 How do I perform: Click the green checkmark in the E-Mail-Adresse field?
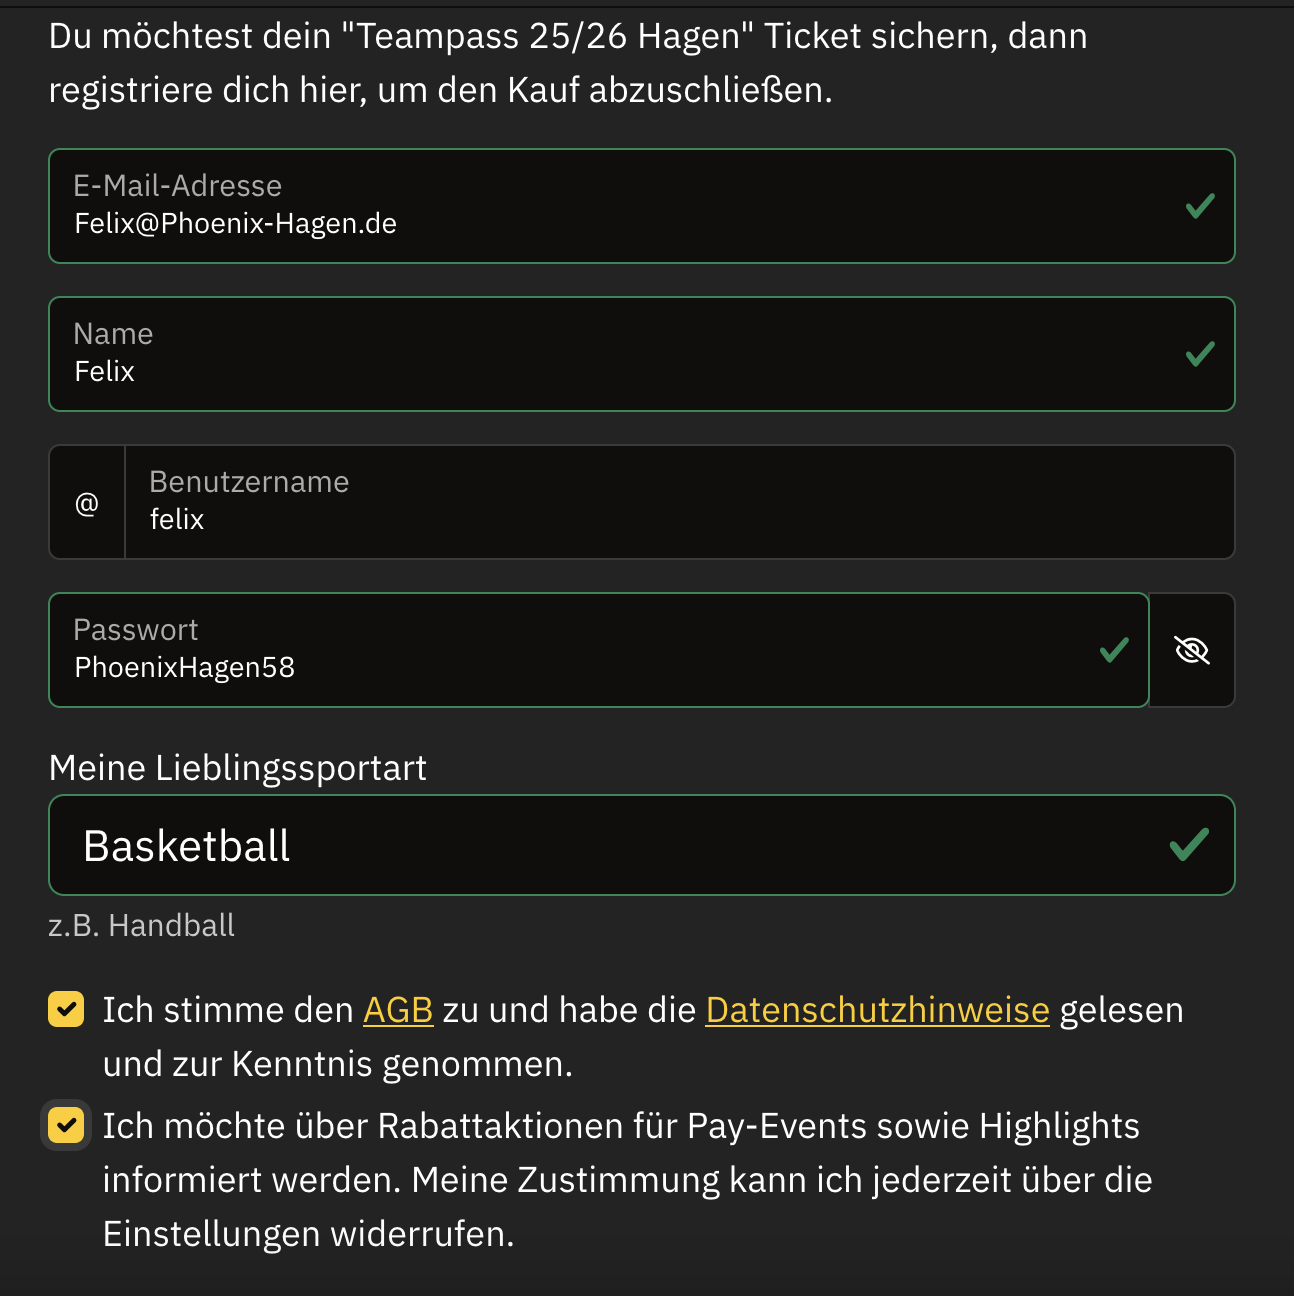tap(1199, 206)
